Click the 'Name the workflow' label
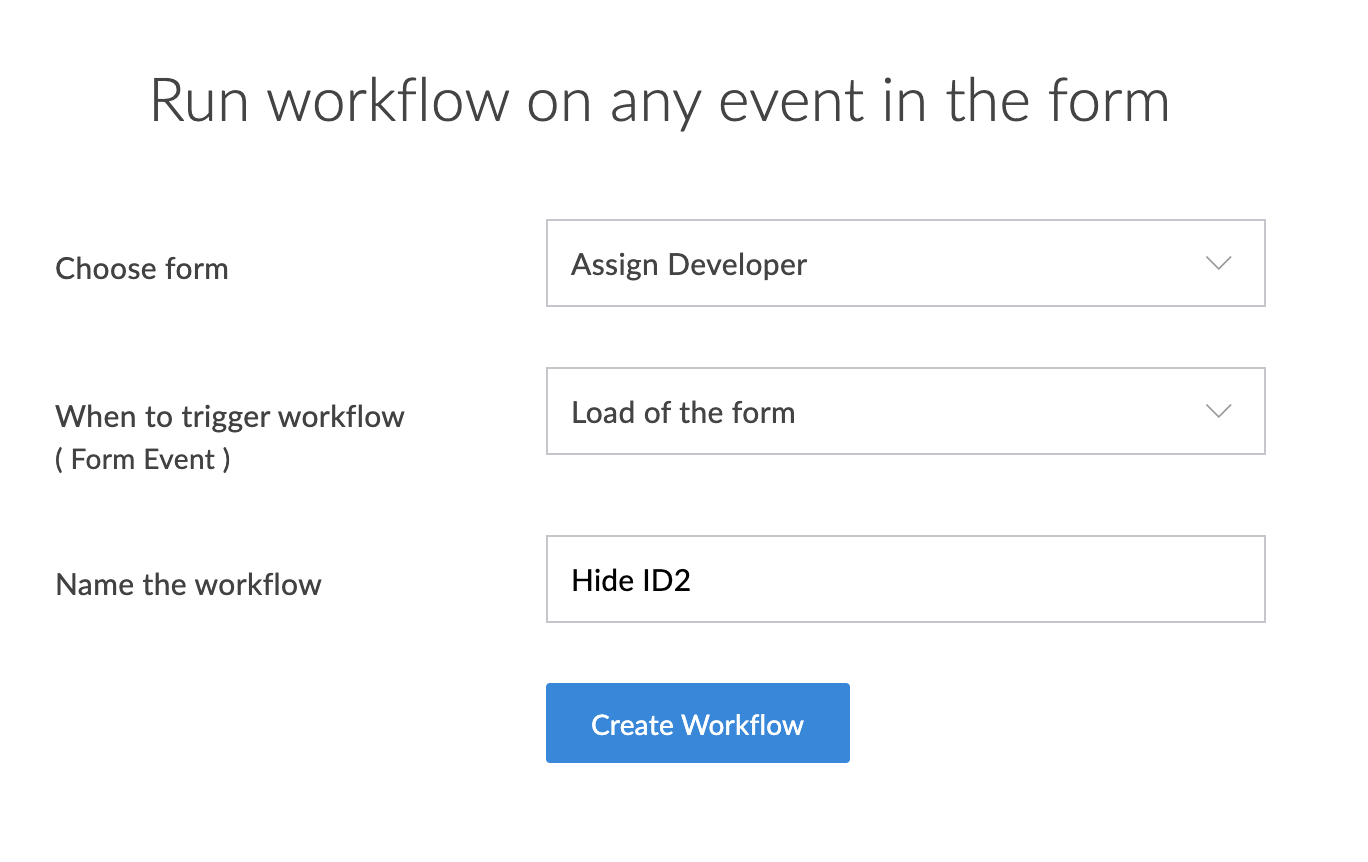The height and width of the screenshot is (862, 1368). [x=189, y=585]
